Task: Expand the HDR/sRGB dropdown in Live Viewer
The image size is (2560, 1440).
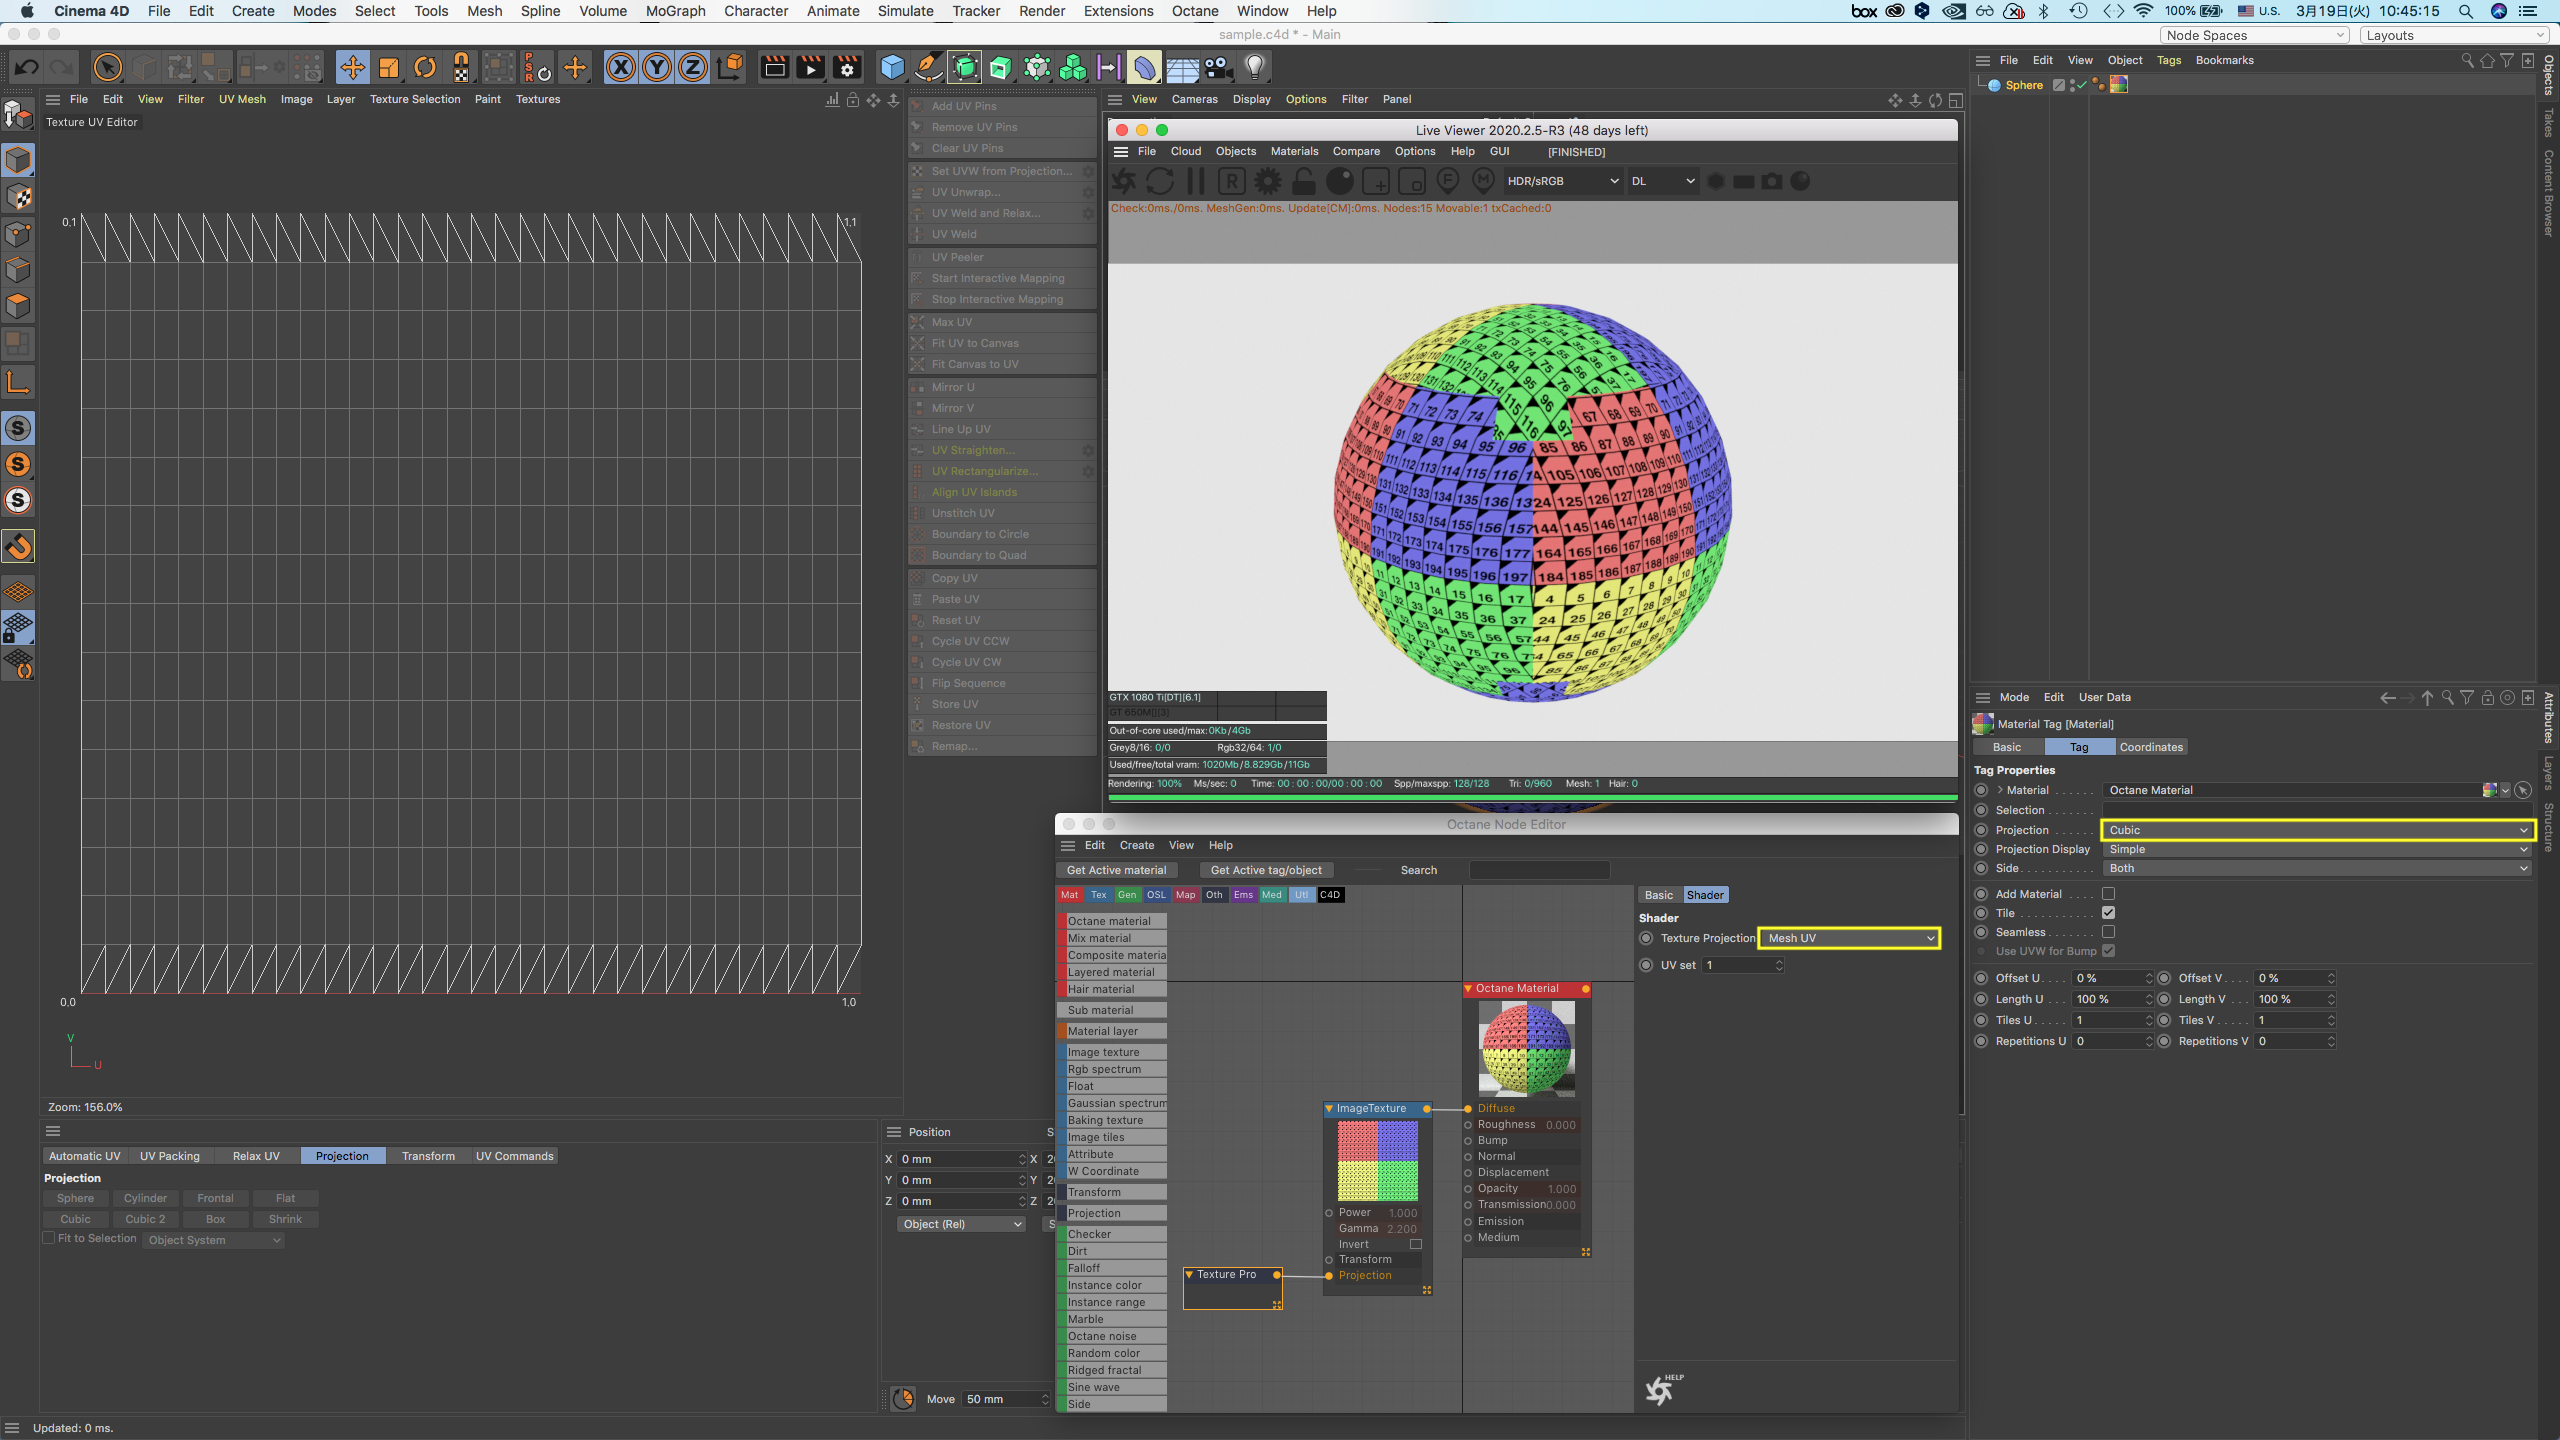Action: [1562, 181]
